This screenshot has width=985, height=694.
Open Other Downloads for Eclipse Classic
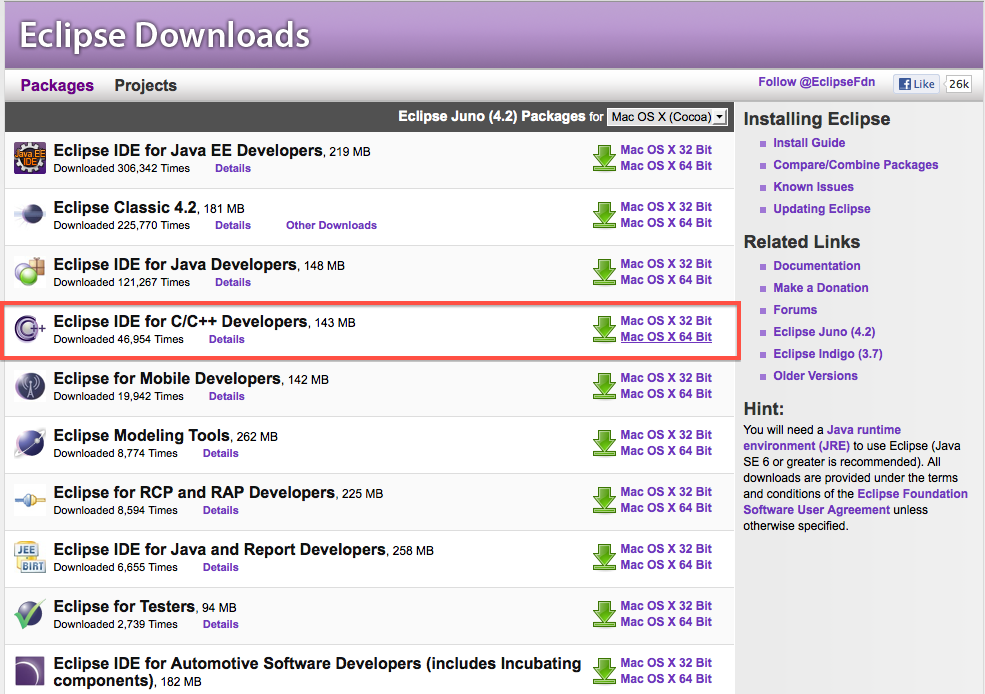pos(331,225)
